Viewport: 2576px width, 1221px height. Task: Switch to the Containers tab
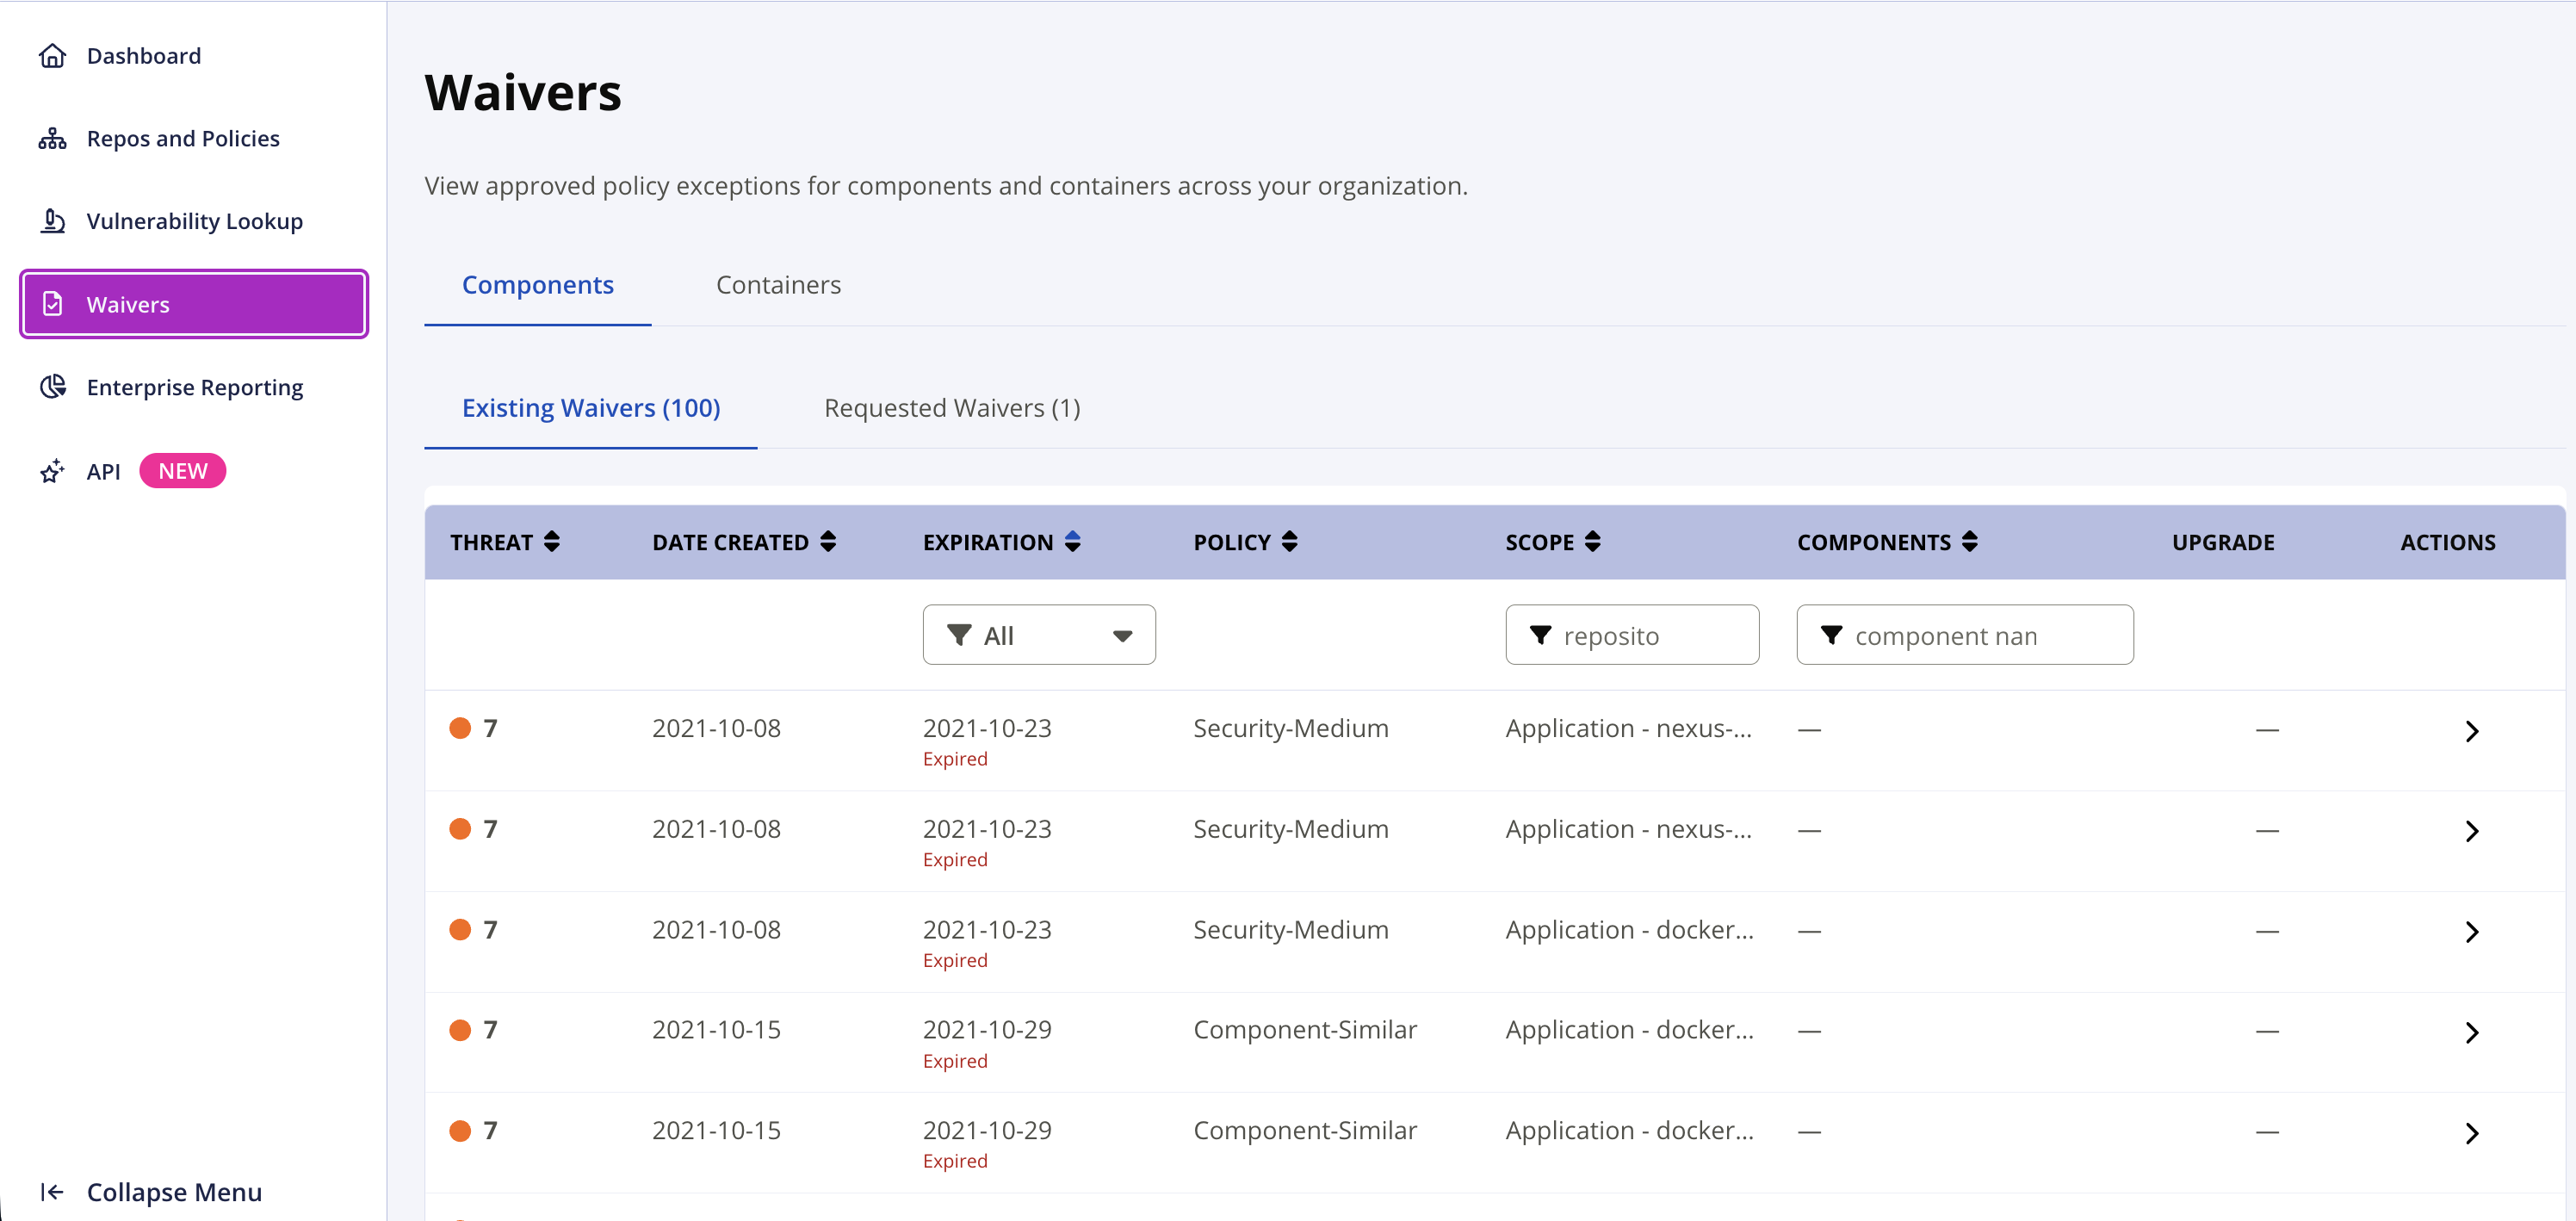(x=778, y=285)
